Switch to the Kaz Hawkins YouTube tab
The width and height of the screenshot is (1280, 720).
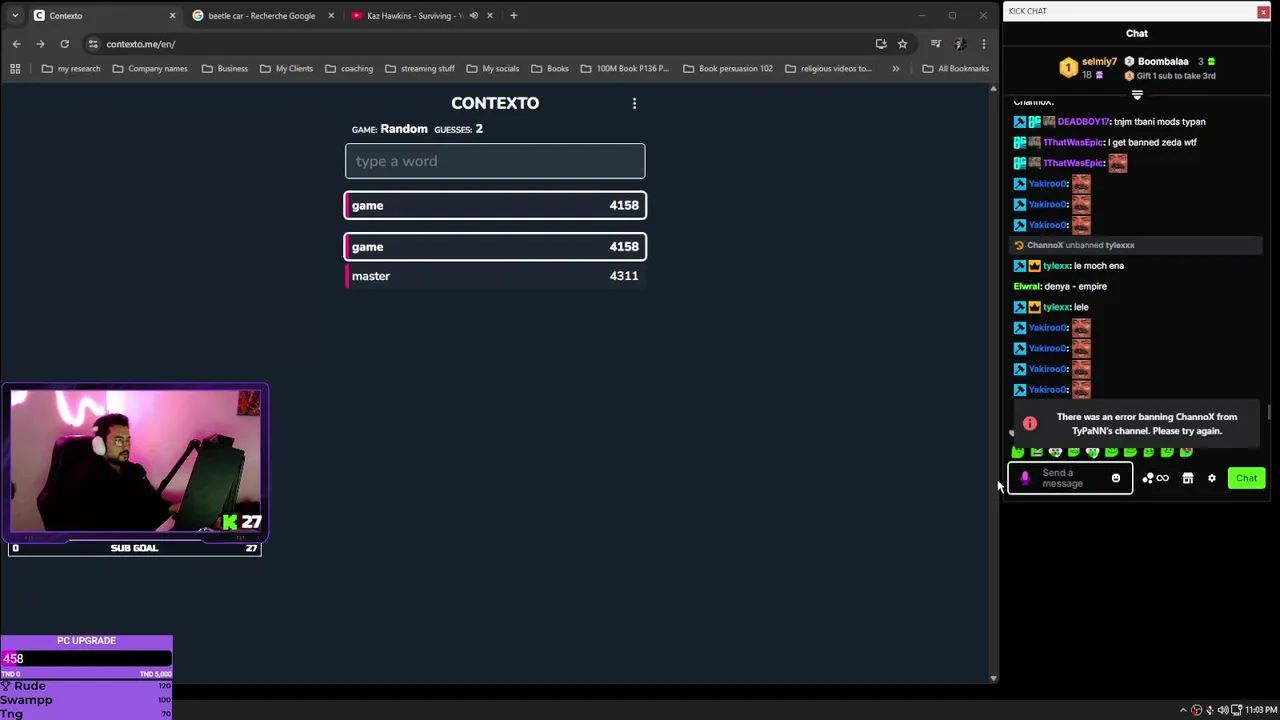420,16
